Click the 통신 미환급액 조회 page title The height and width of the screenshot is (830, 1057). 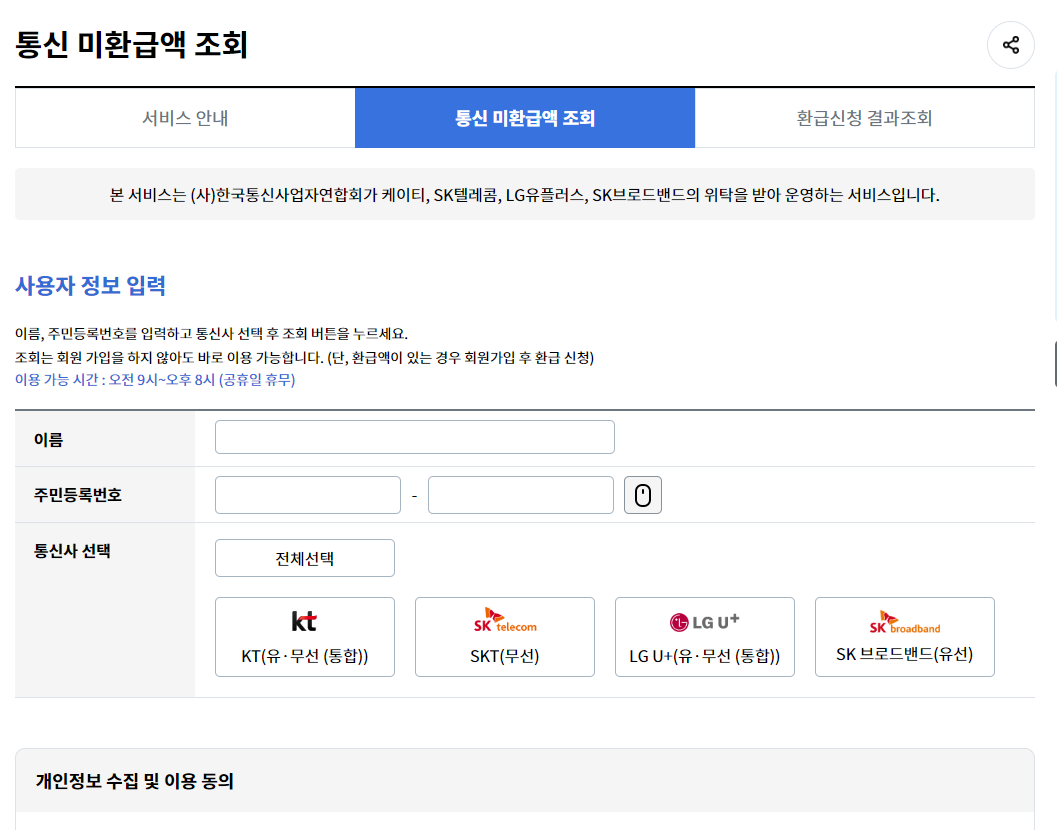[x=132, y=45]
